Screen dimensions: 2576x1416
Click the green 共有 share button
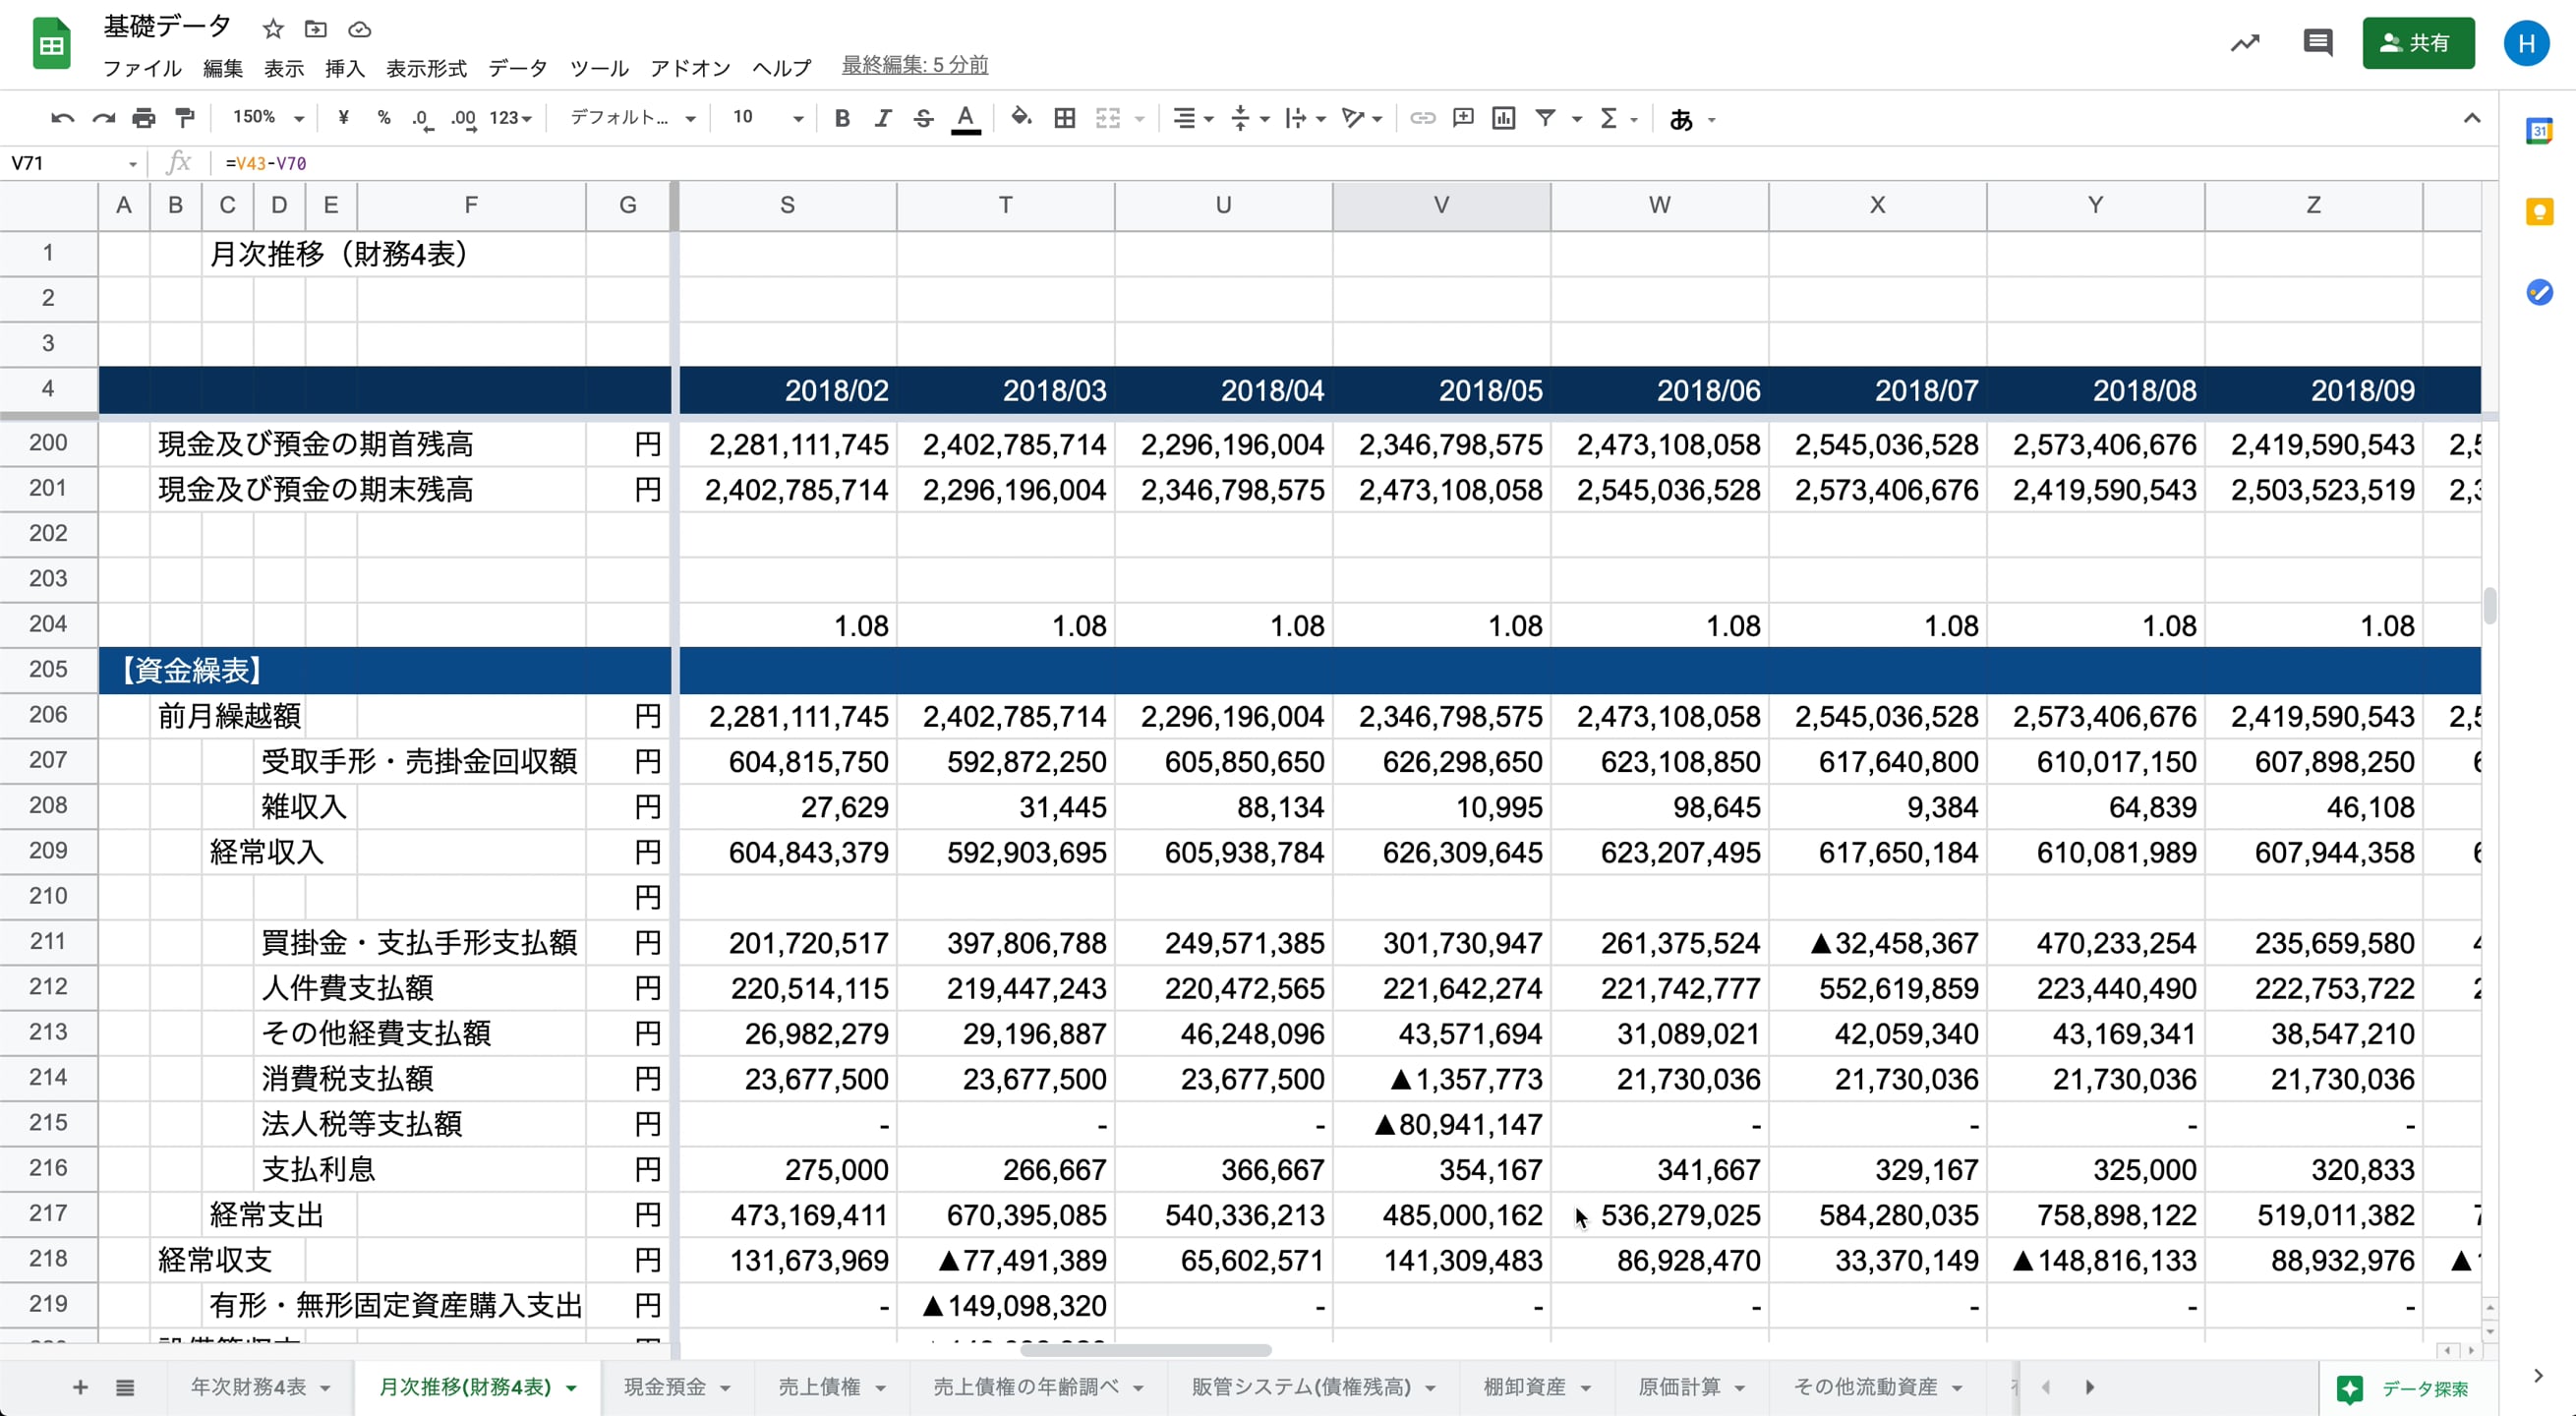point(2418,43)
